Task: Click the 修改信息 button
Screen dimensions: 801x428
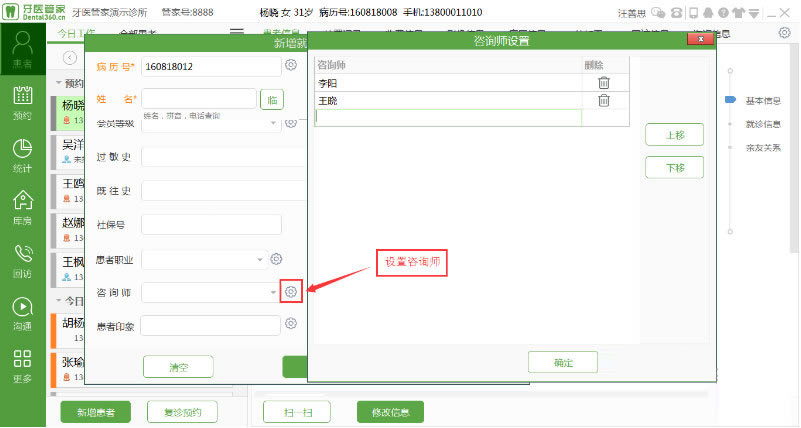Action: tap(390, 412)
